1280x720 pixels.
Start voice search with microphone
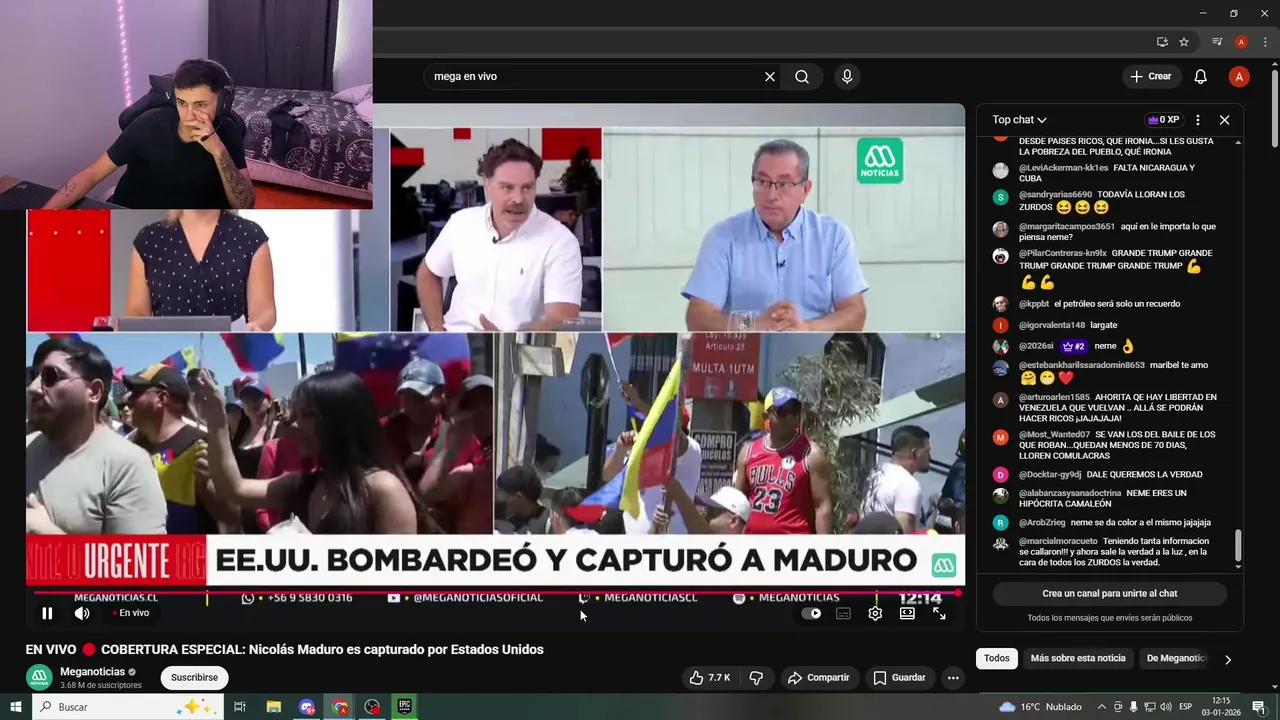point(847,77)
